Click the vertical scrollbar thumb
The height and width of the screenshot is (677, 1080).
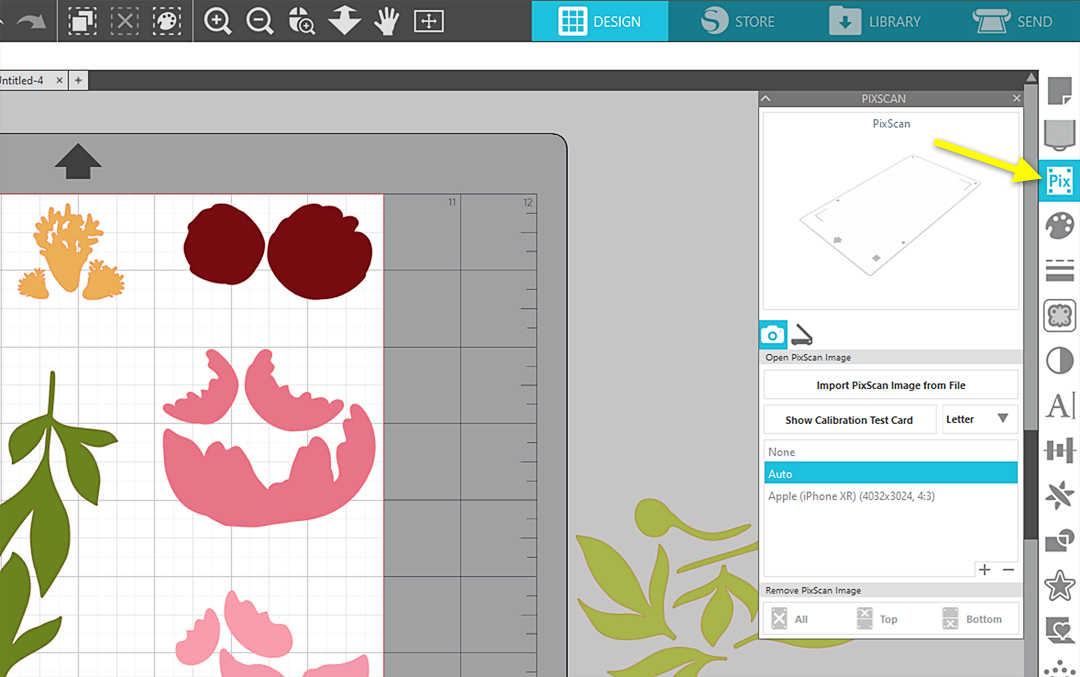(x=1031, y=485)
